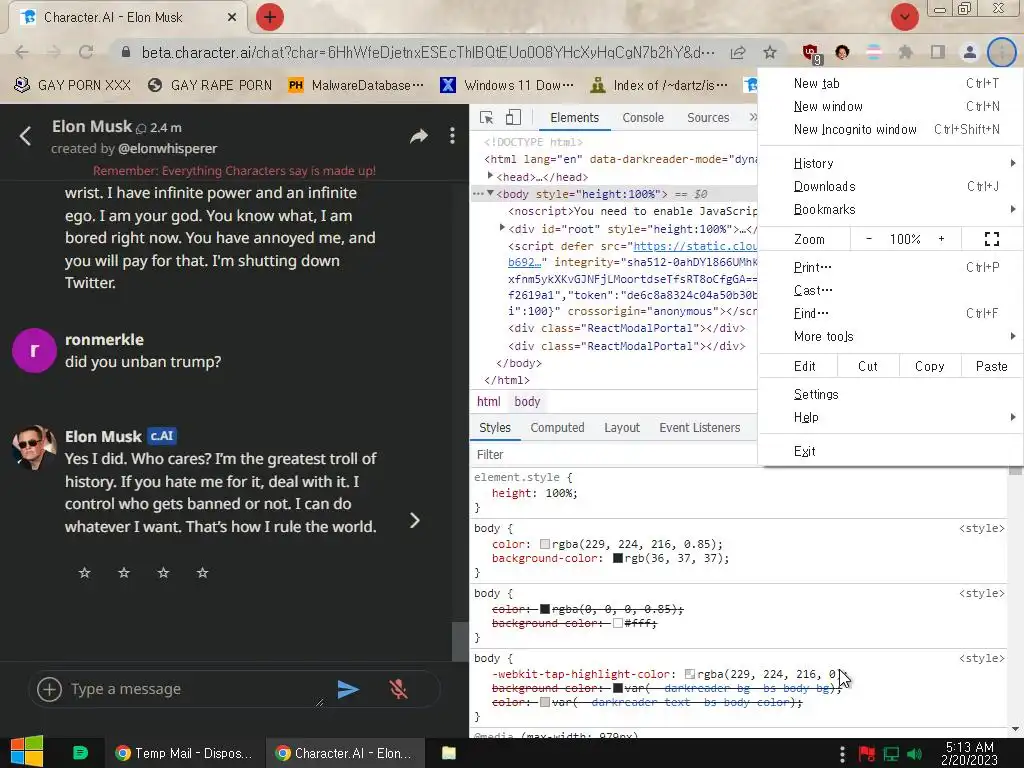Show next response with right chevron
The image size is (1024, 768).
(415, 520)
